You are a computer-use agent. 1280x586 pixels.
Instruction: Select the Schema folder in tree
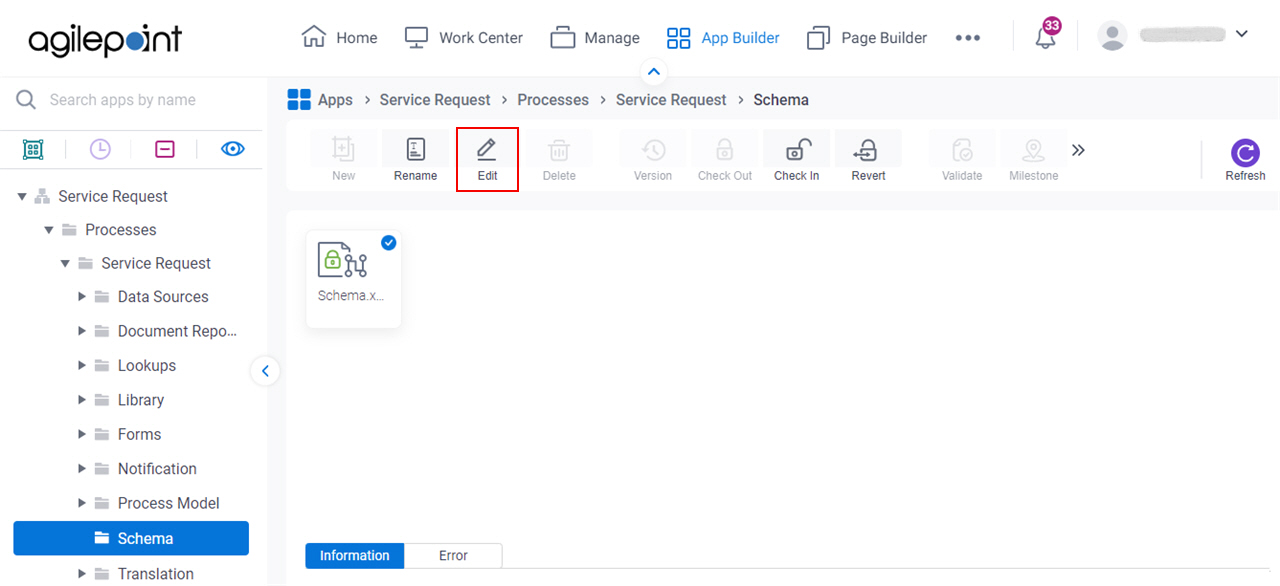[131, 538]
